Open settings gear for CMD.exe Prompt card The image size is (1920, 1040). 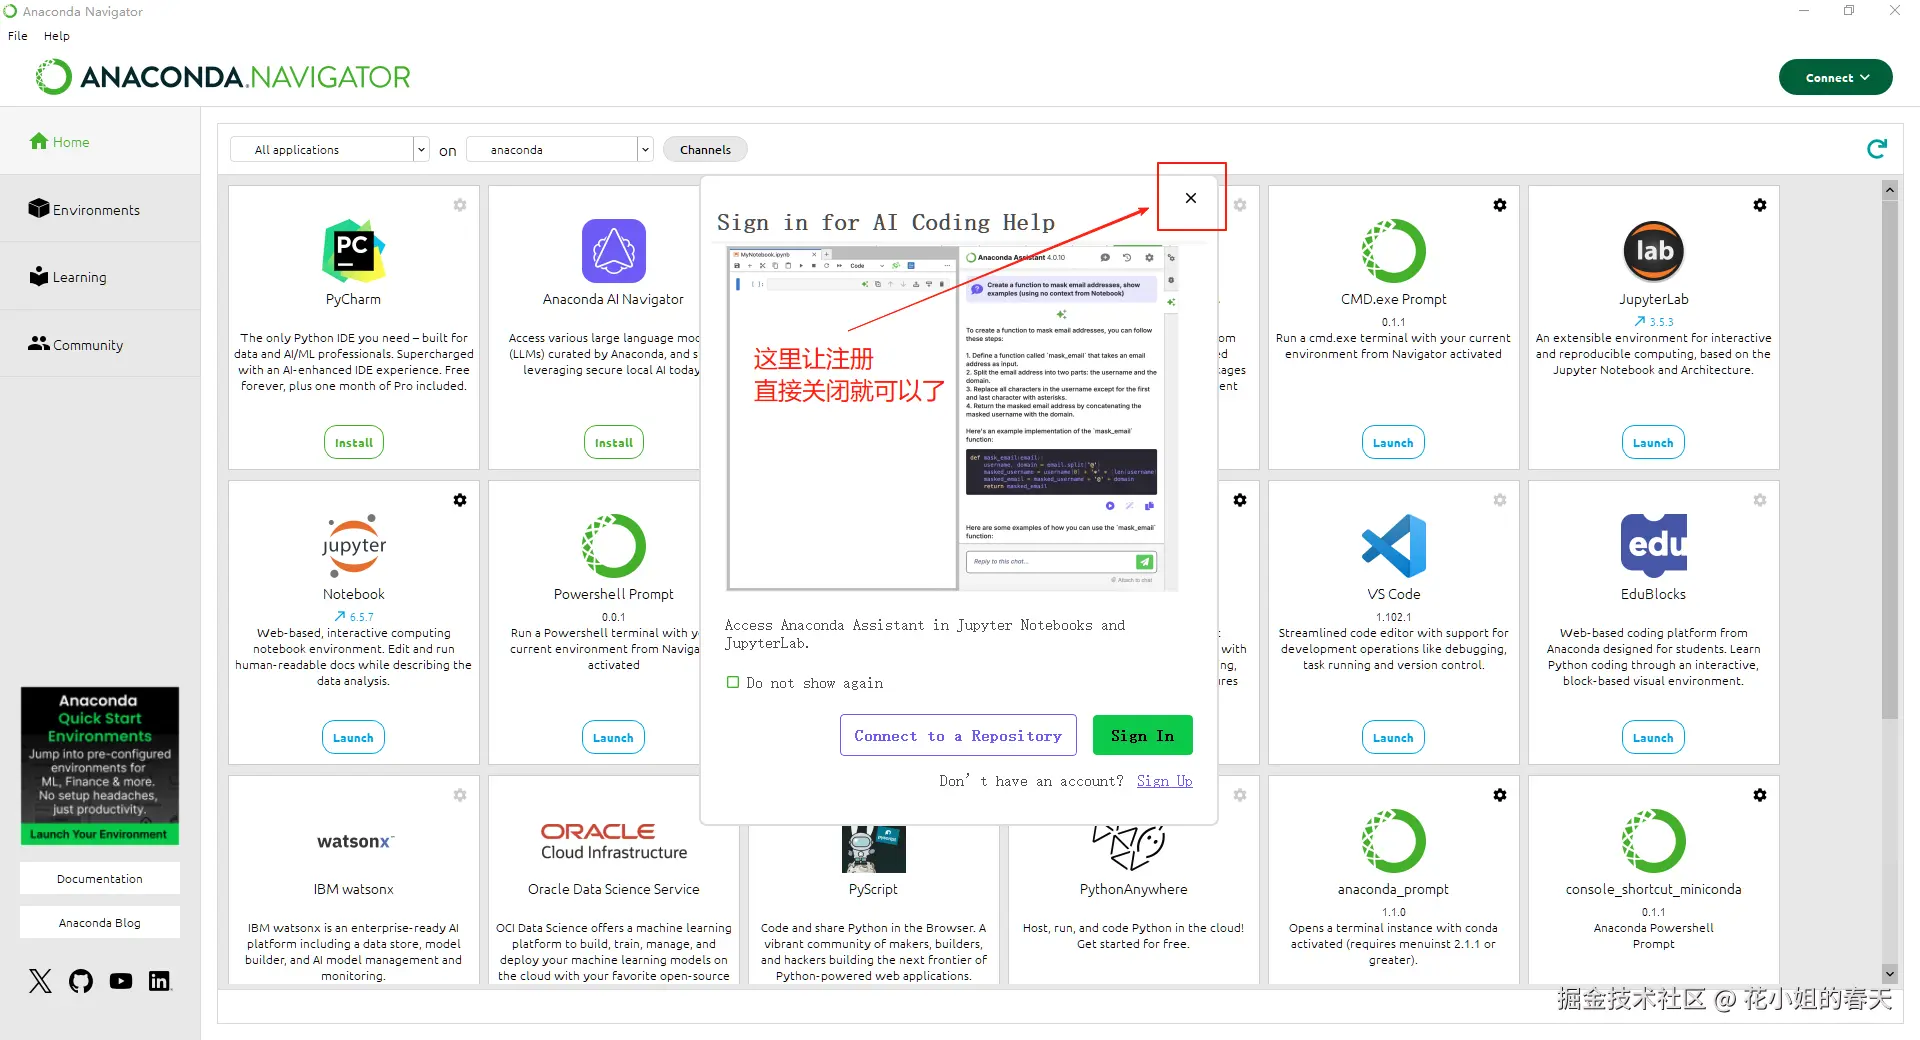click(1500, 205)
